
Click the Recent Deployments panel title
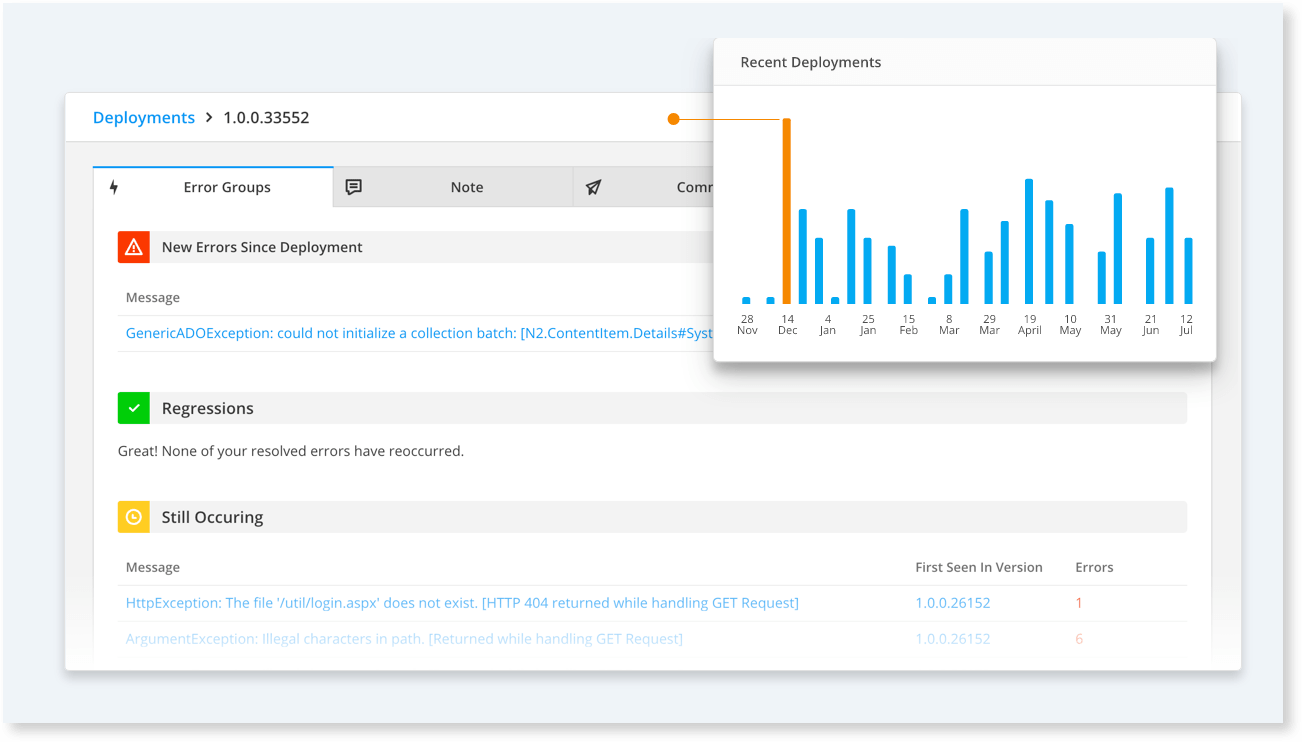pyautogui.click(x=811, y=62)
